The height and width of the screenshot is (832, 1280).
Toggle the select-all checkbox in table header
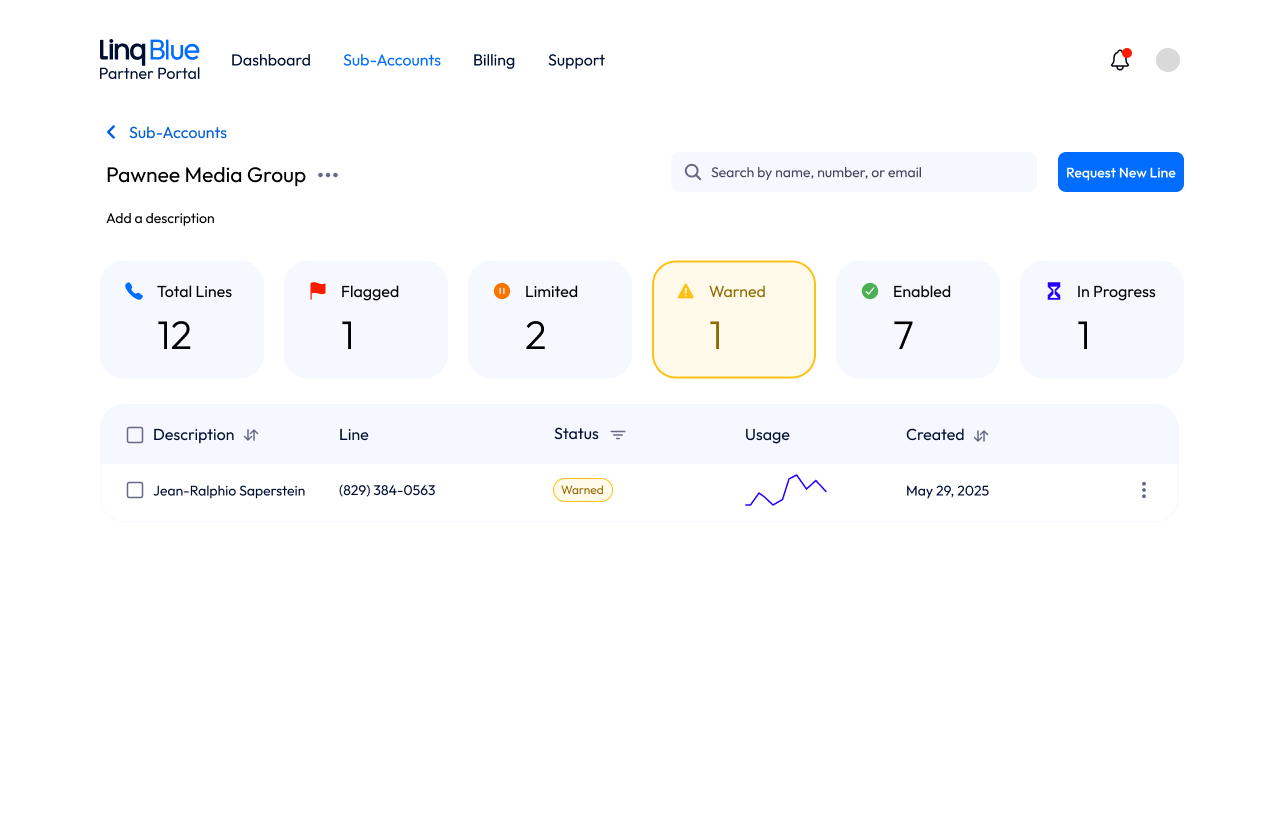click(x=135, y=435)
